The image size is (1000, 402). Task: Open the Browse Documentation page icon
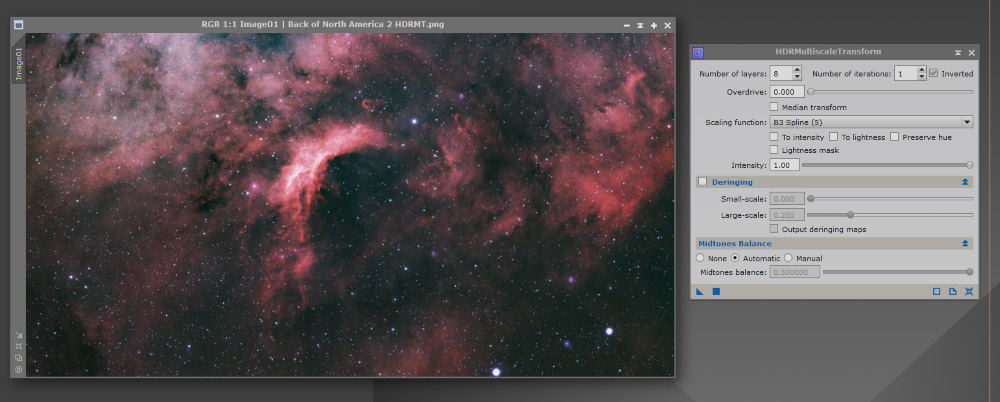(953, 292)
